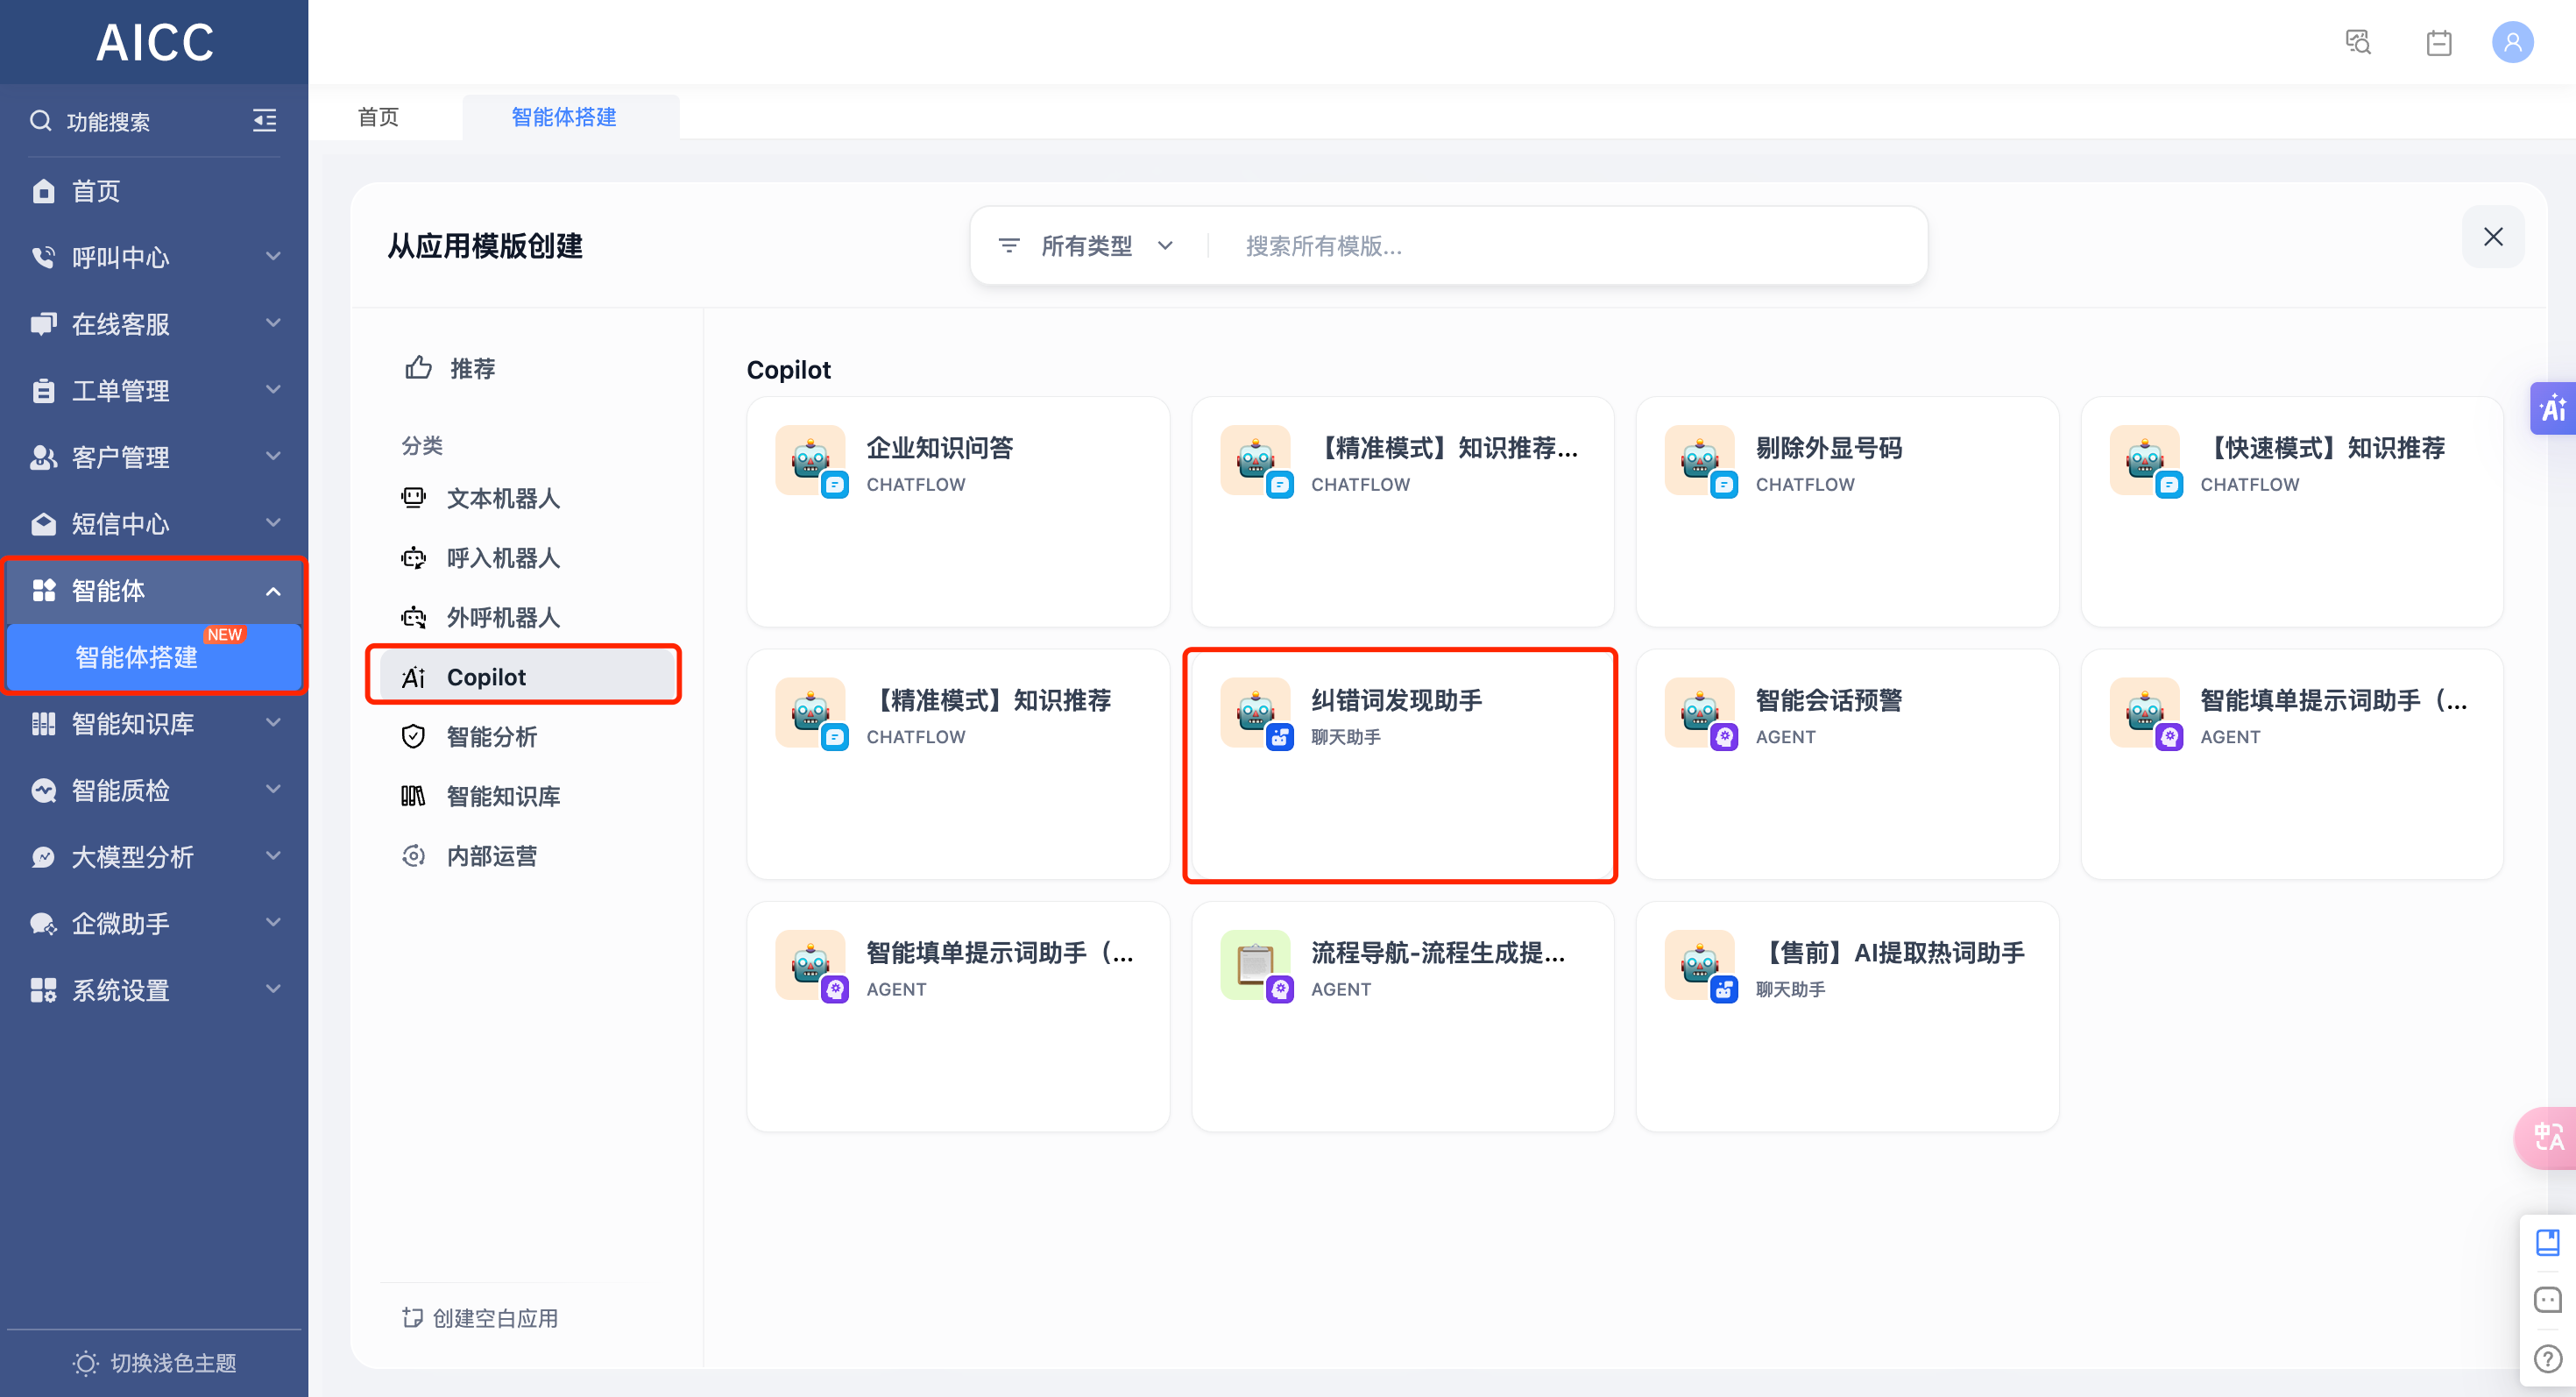The image size is (2576, 1397).
Task: Close the template creation dialog
Action: pyautogui.click(x=2493, y=237)
